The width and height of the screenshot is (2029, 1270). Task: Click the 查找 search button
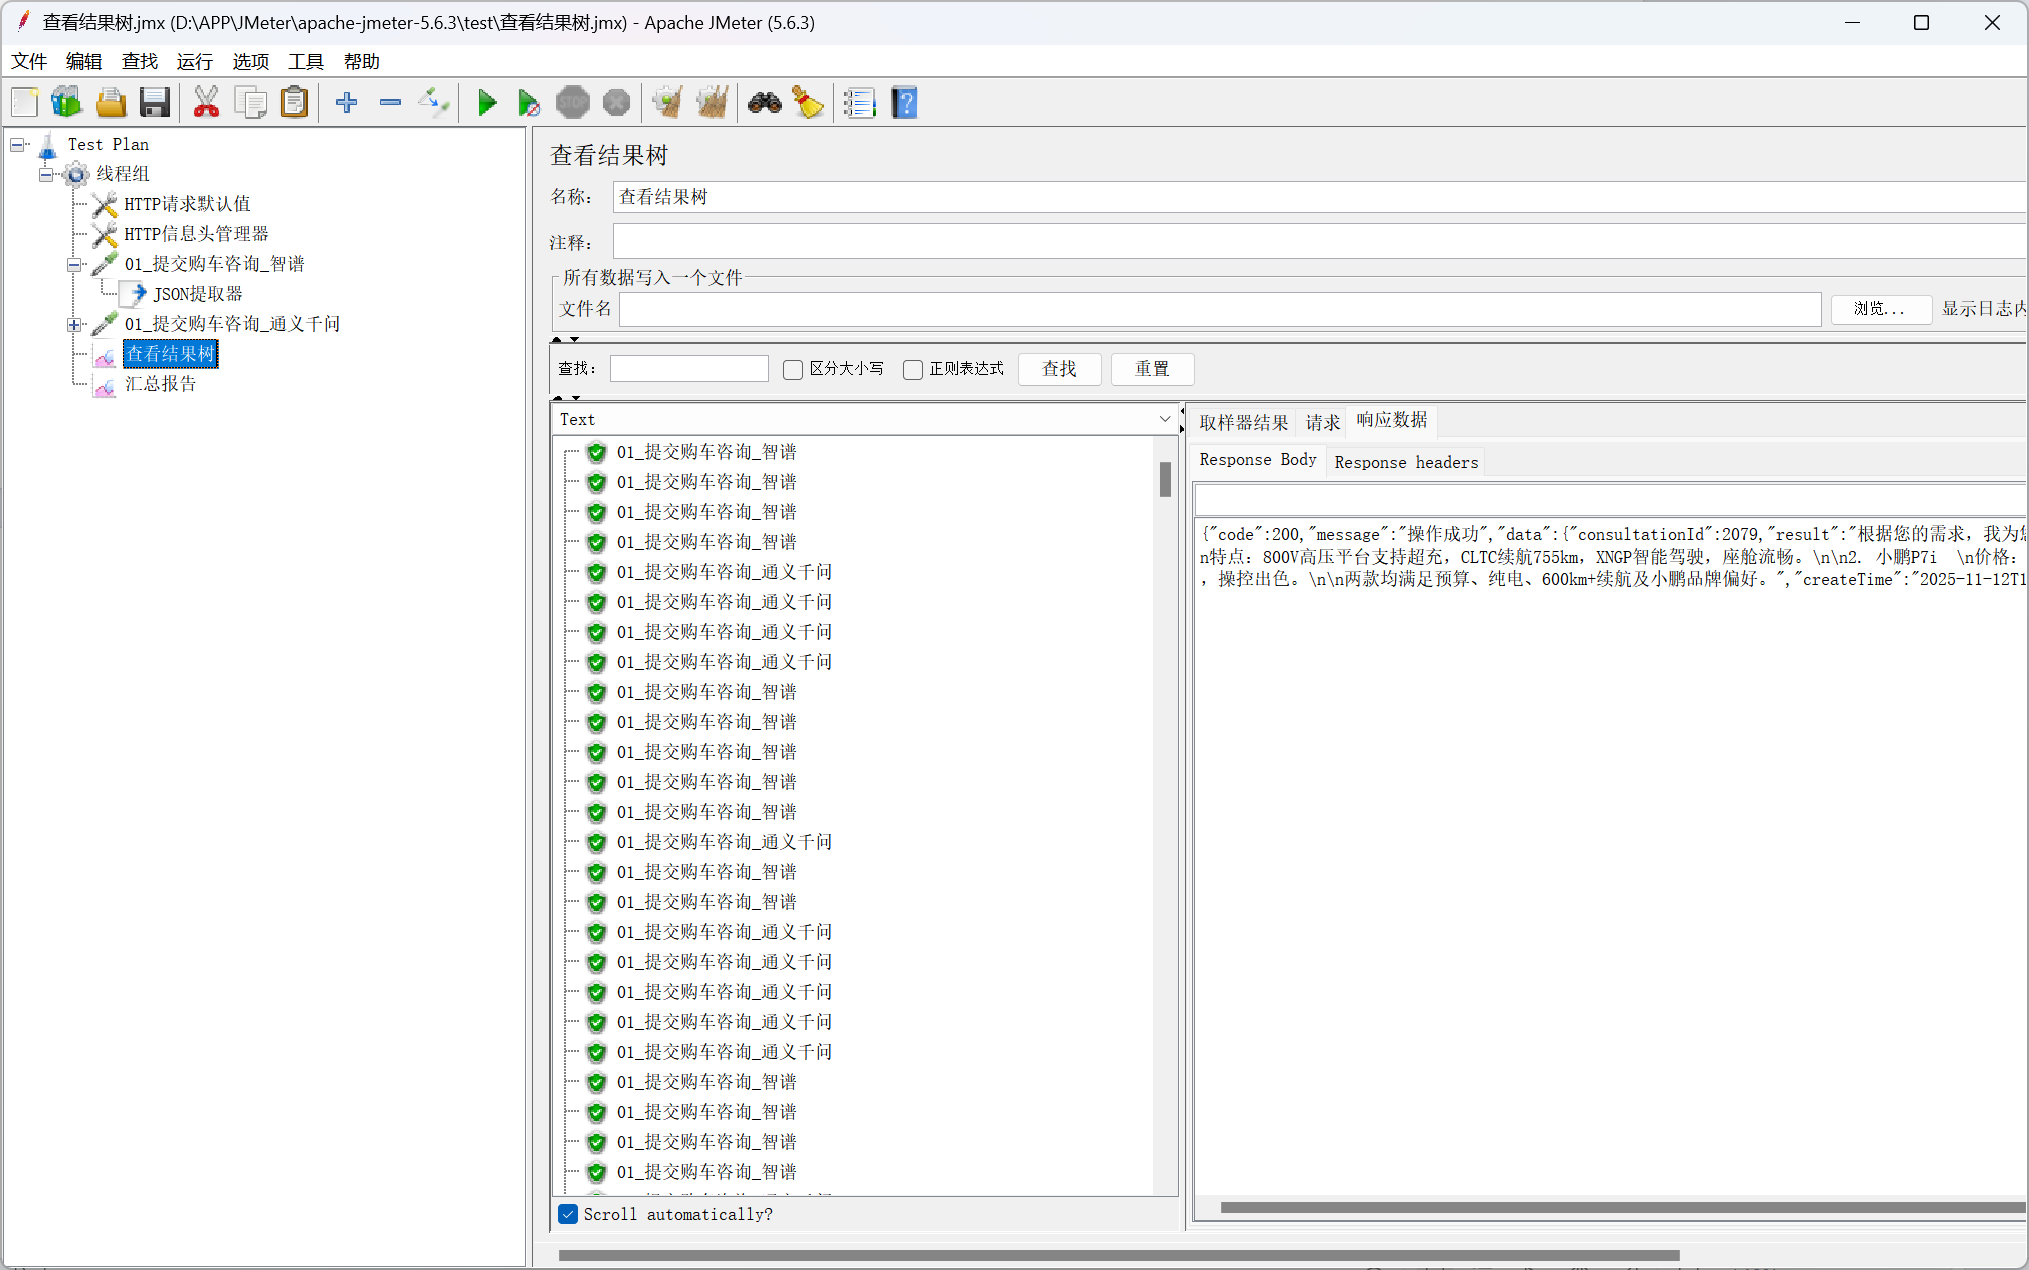tap(1060, 369)
